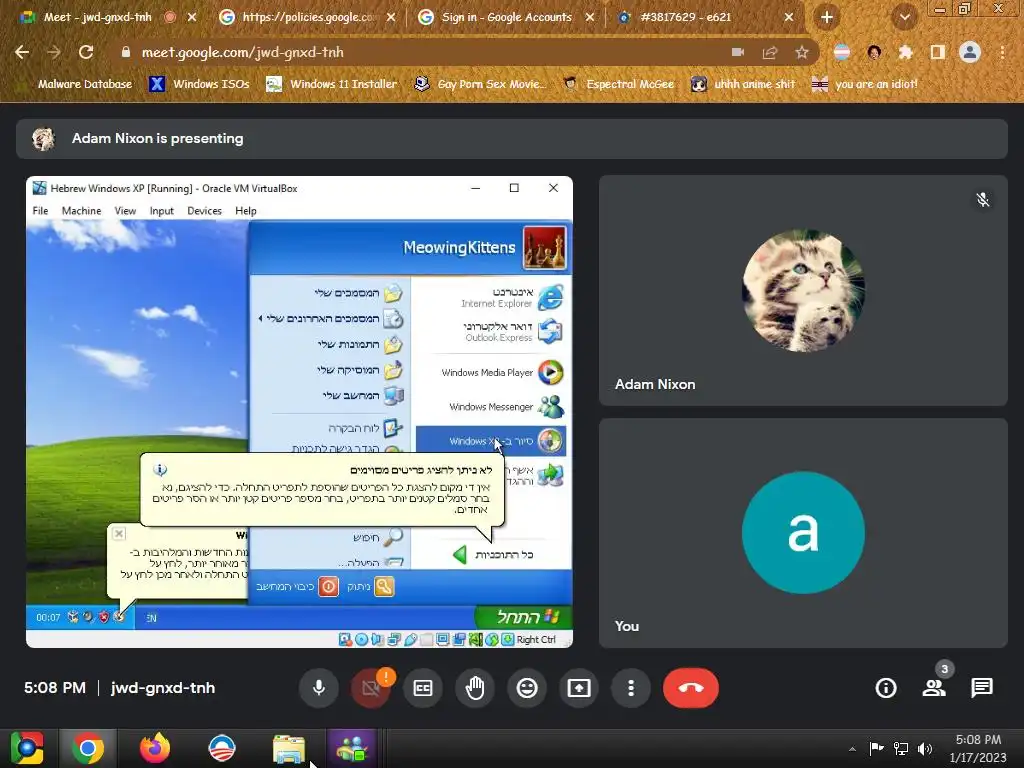Click EN language indicator in XP taskbar
Image resolution: width=1024 pixels, height=768 pixels.
pos(152,618)
